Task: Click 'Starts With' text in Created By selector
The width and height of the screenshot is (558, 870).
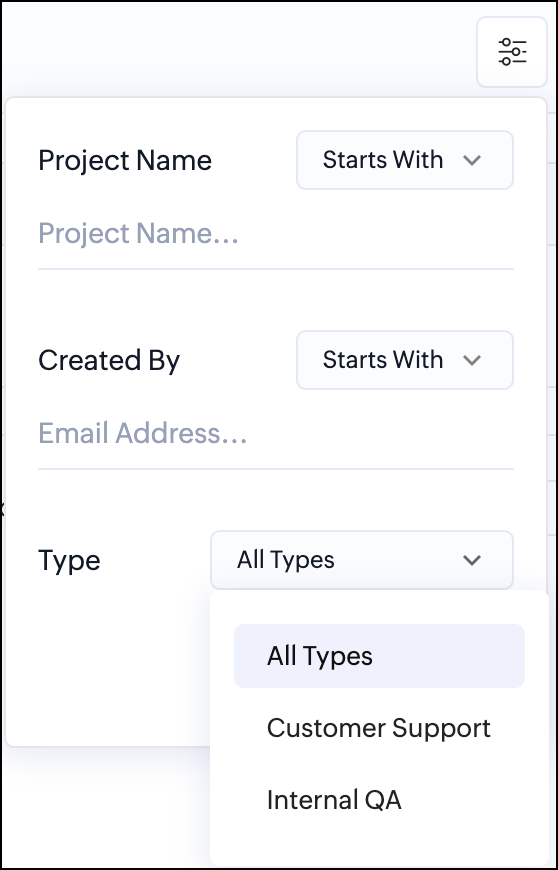Action: [x=383, y=360]
